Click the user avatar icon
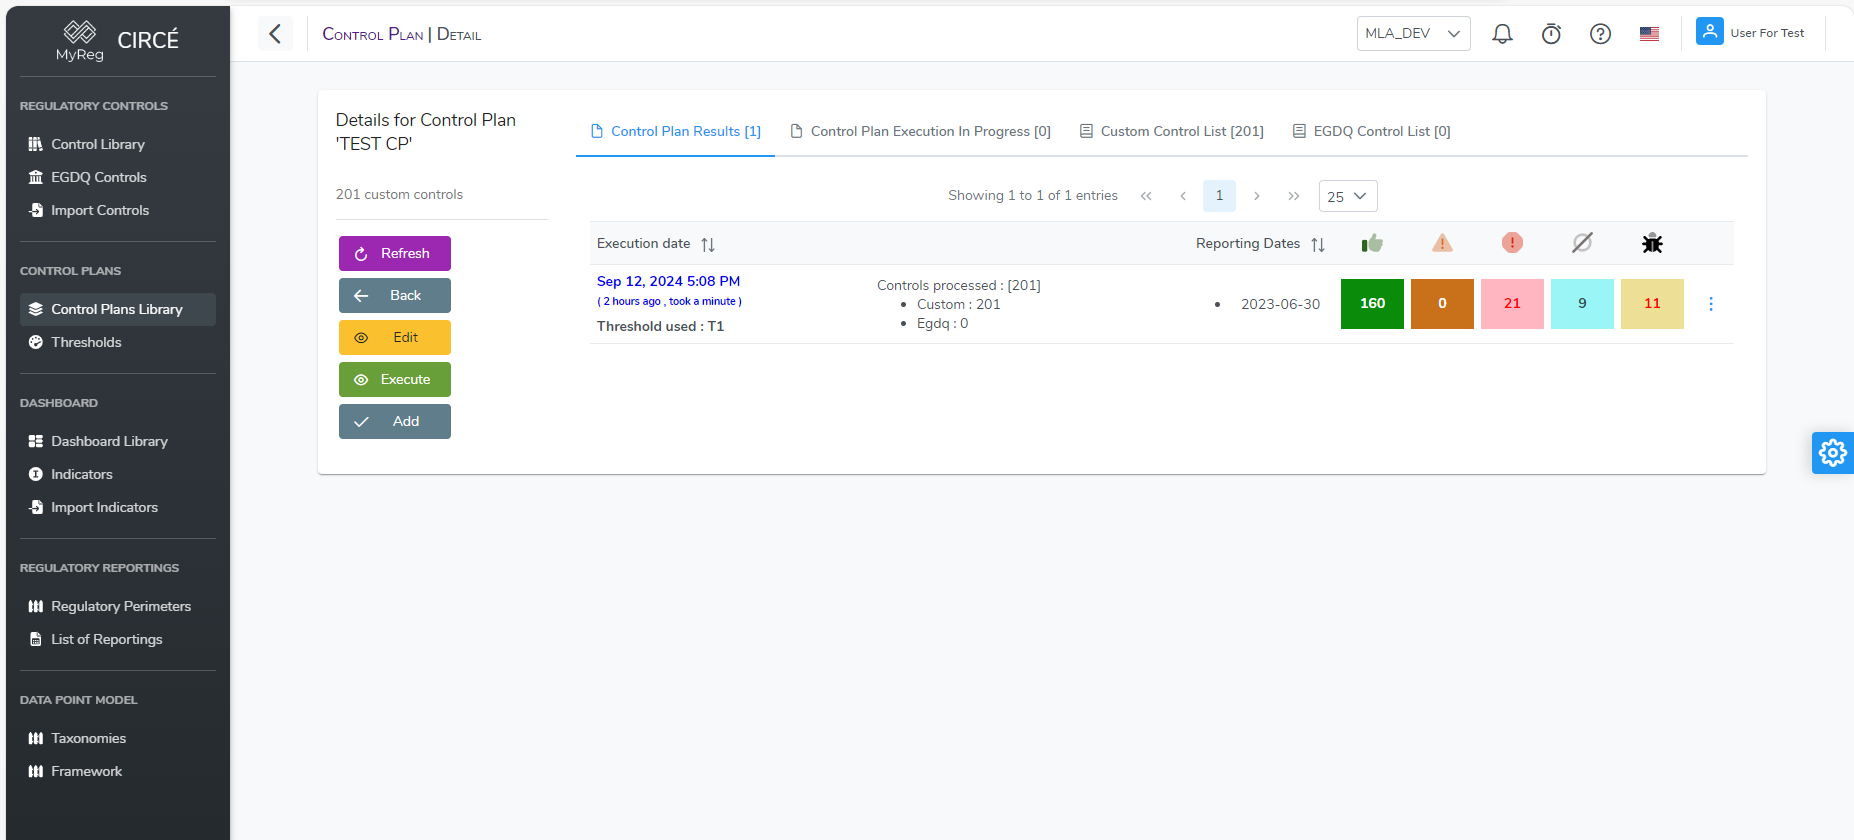1854x840 pixels. coord(1709,32)
